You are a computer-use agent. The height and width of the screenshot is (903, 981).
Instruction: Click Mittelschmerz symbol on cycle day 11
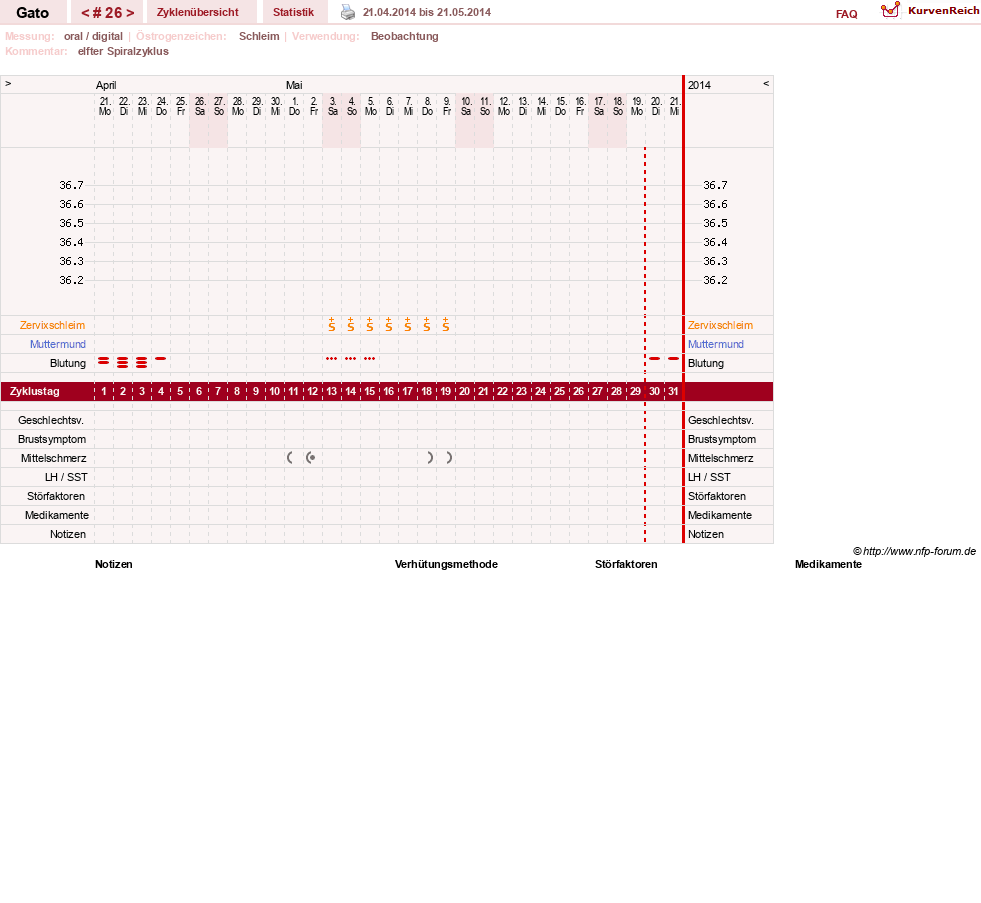(x=290, y=457)
